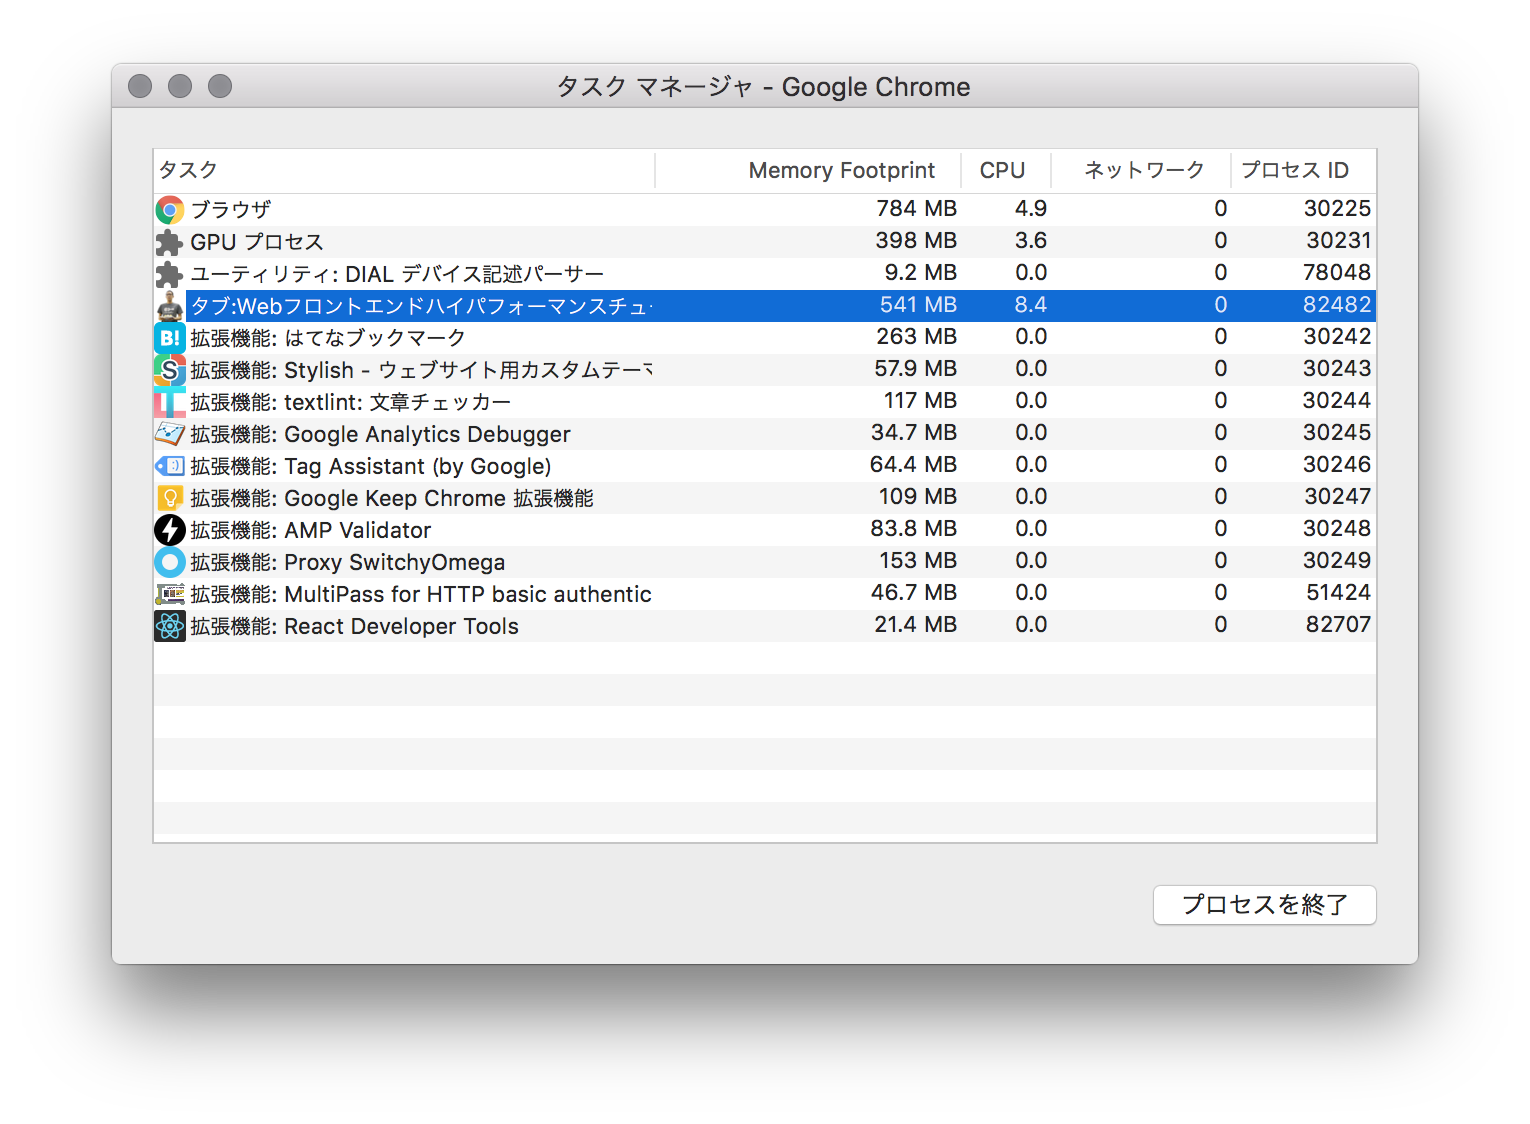Click the Google Keep lightbulb icon
This screenshot has width=1530, height=1124.
pyautogui.click(x=170, y=498)
